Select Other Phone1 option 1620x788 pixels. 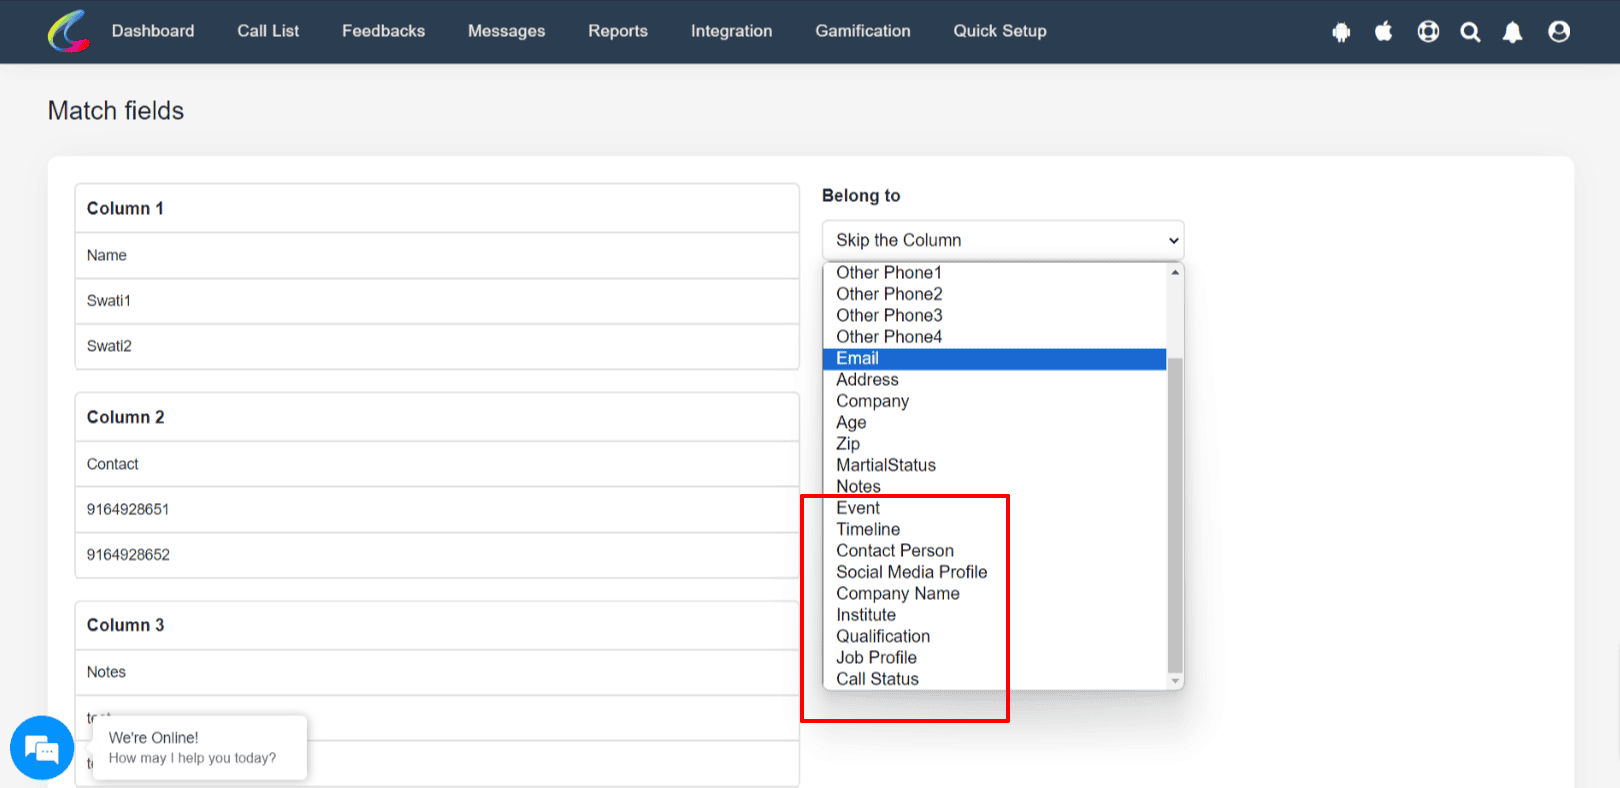point(995,273)
